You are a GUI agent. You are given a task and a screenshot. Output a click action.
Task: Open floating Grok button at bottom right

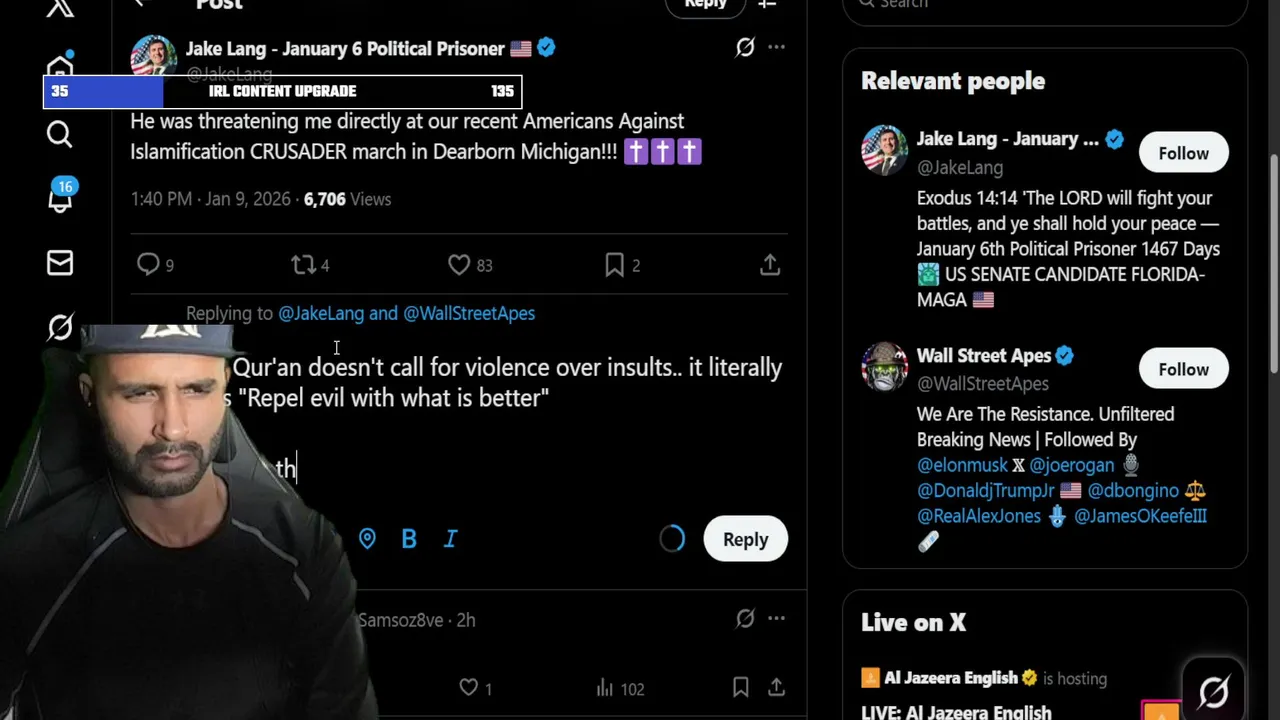click(1214, 691)
